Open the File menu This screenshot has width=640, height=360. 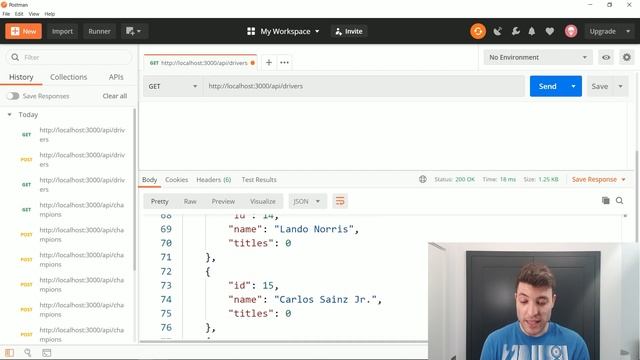(6, 14)
